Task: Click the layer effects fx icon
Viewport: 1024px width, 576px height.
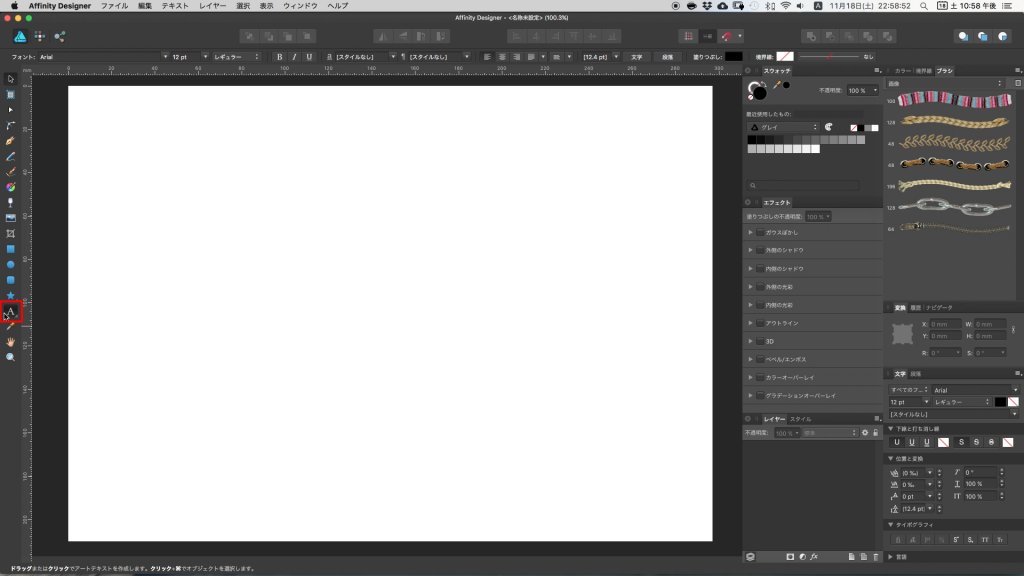Action: (x=814, y=557)
